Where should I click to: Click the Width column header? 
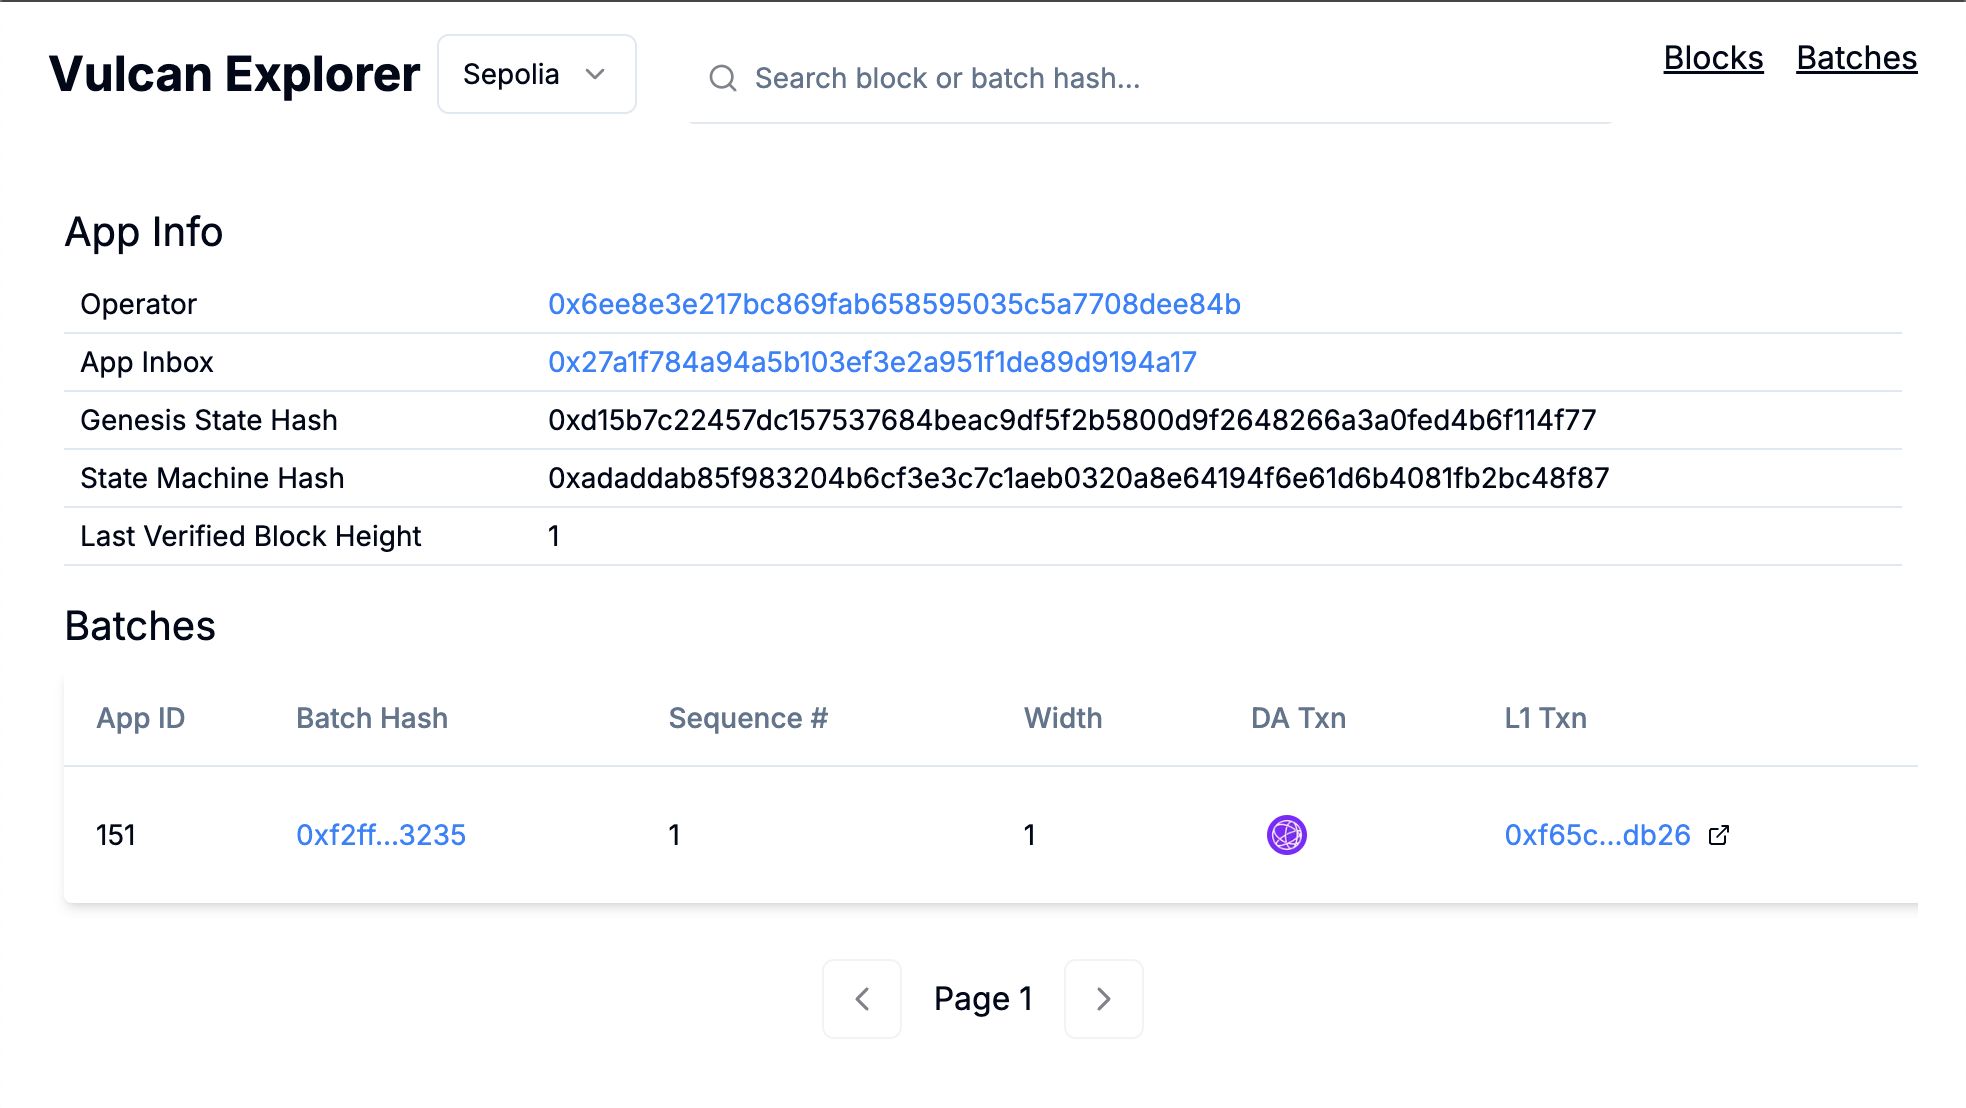(1063, 718)
